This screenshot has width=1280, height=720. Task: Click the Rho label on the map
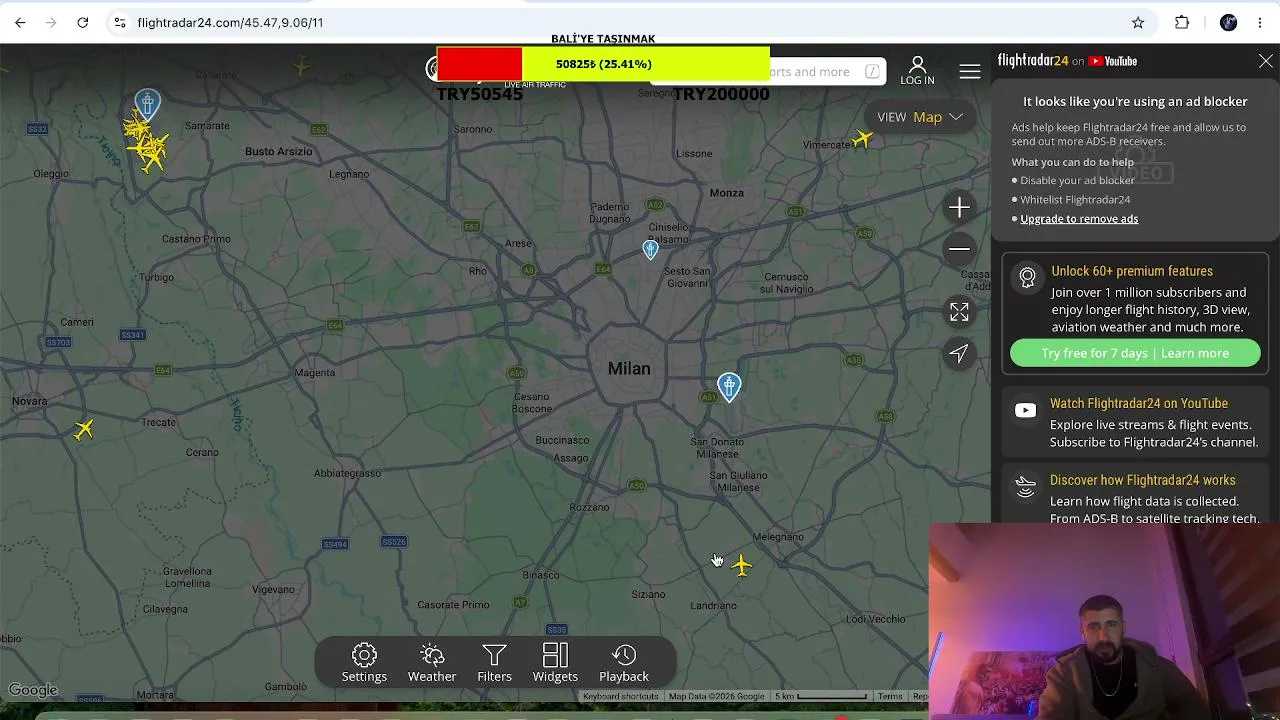tap(478, 271)
